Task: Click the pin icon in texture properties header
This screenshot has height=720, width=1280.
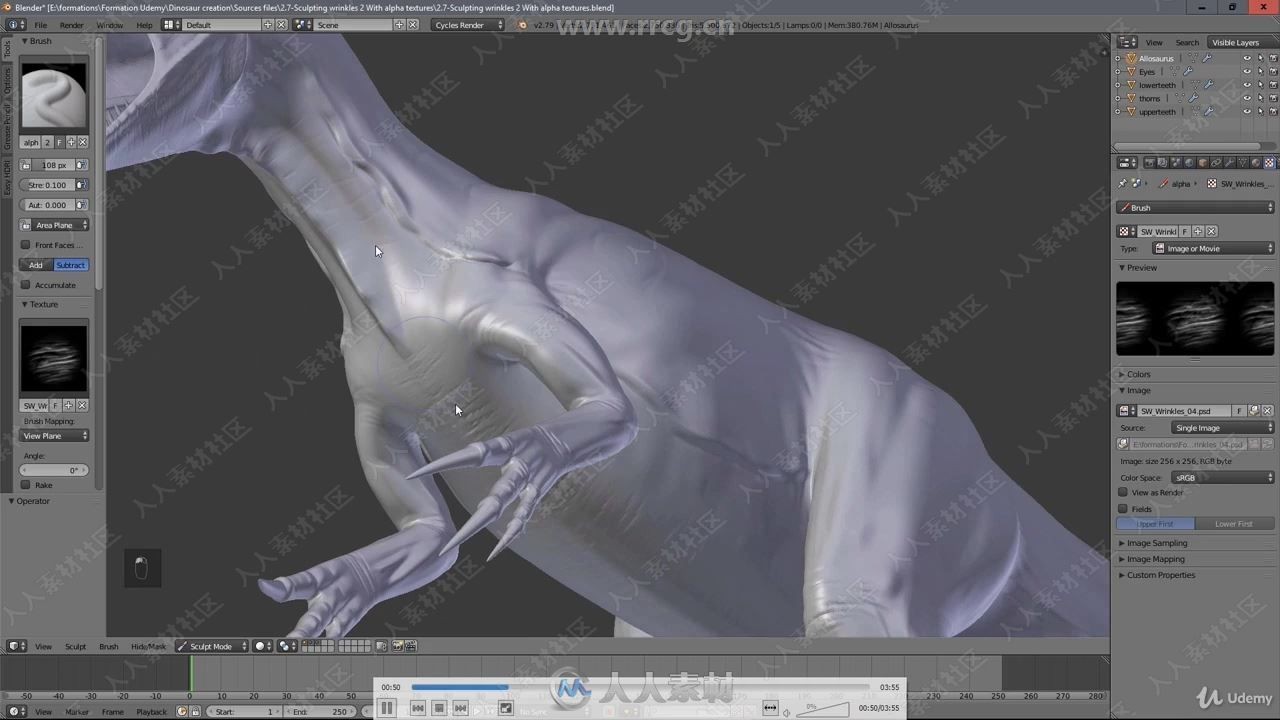Action: coord(1121,183)
